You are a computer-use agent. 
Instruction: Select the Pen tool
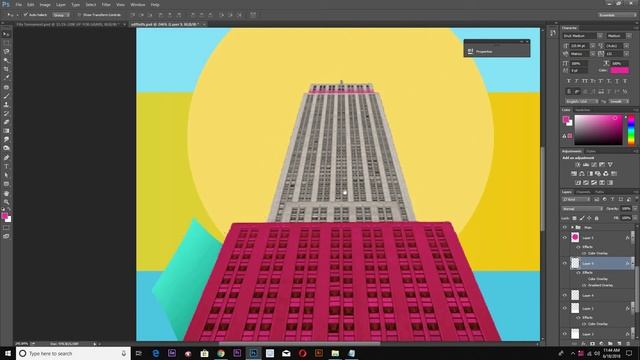point(6,158)
